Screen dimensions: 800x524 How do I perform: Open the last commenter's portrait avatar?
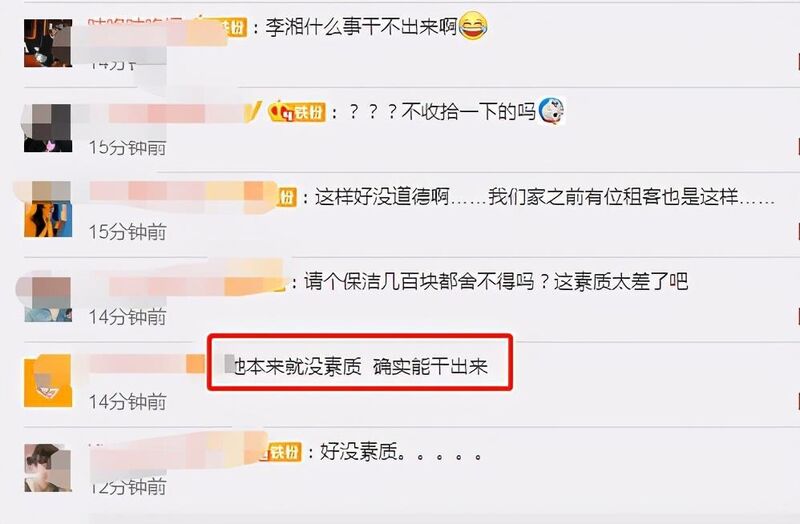[48, 468]
